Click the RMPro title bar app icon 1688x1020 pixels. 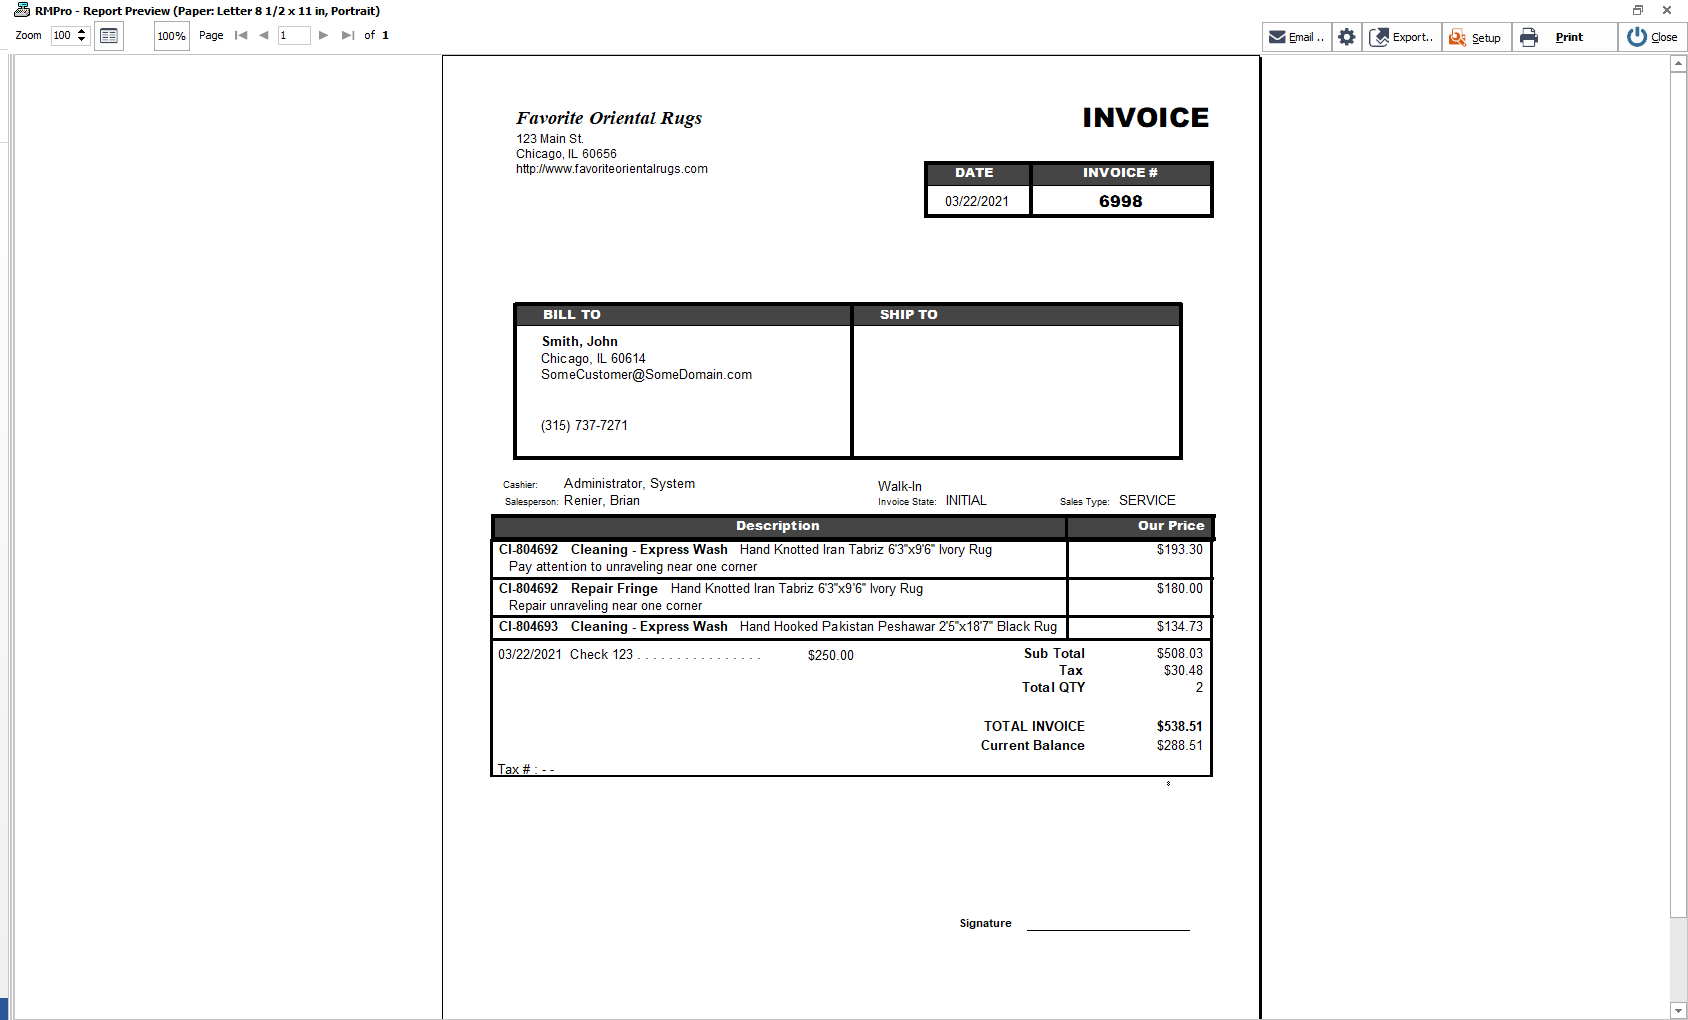22,10
